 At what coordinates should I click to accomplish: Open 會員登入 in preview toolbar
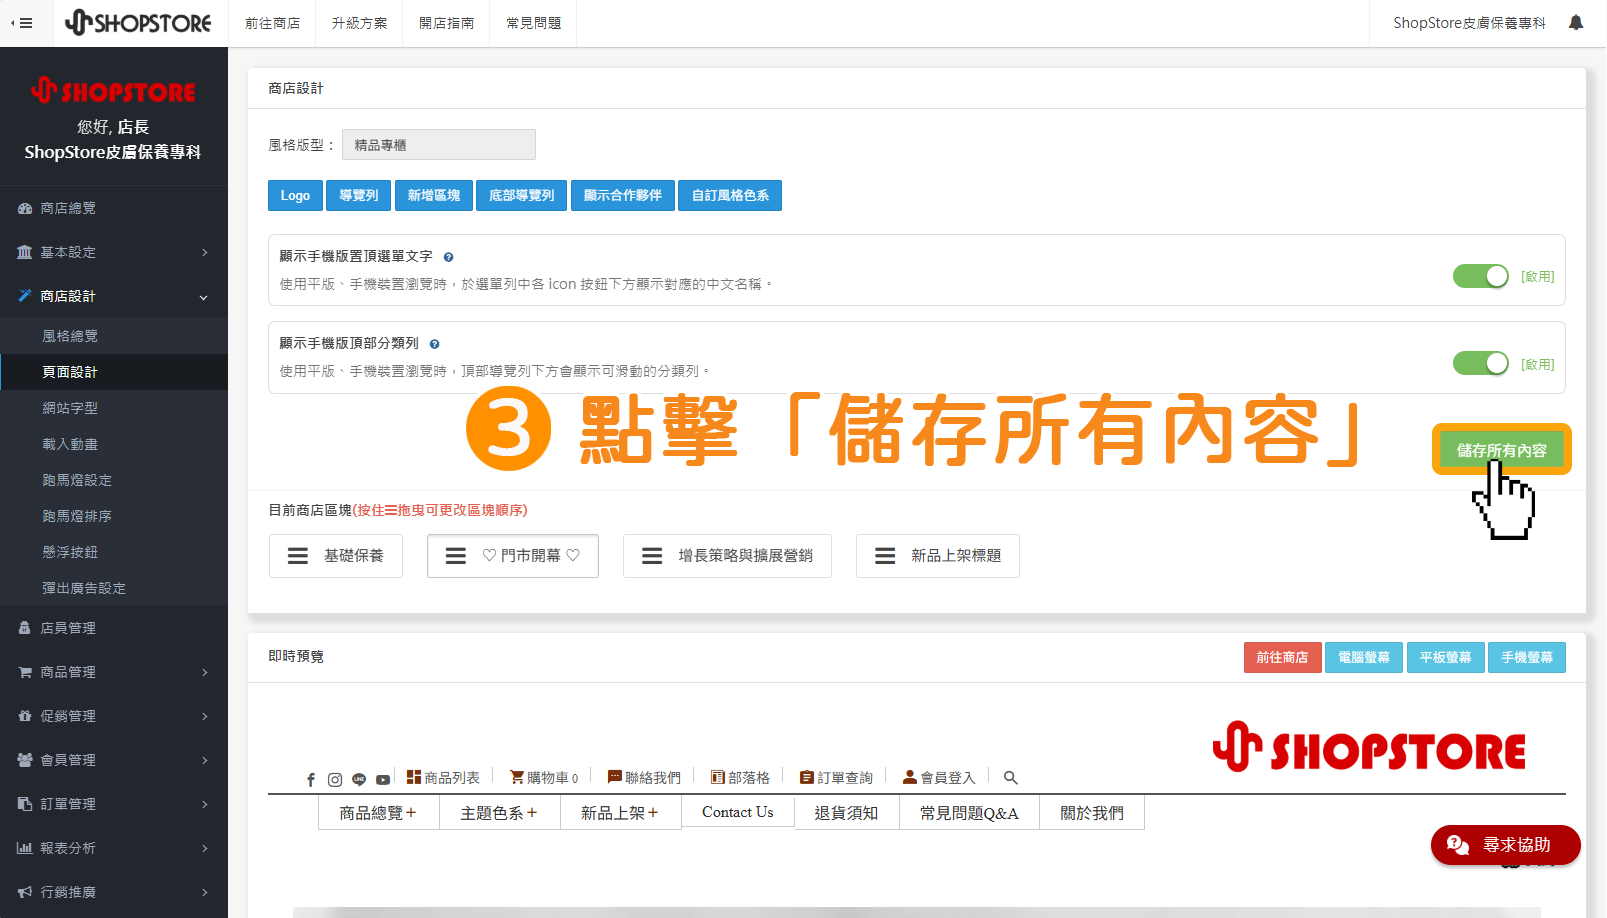tap(938, 777)
